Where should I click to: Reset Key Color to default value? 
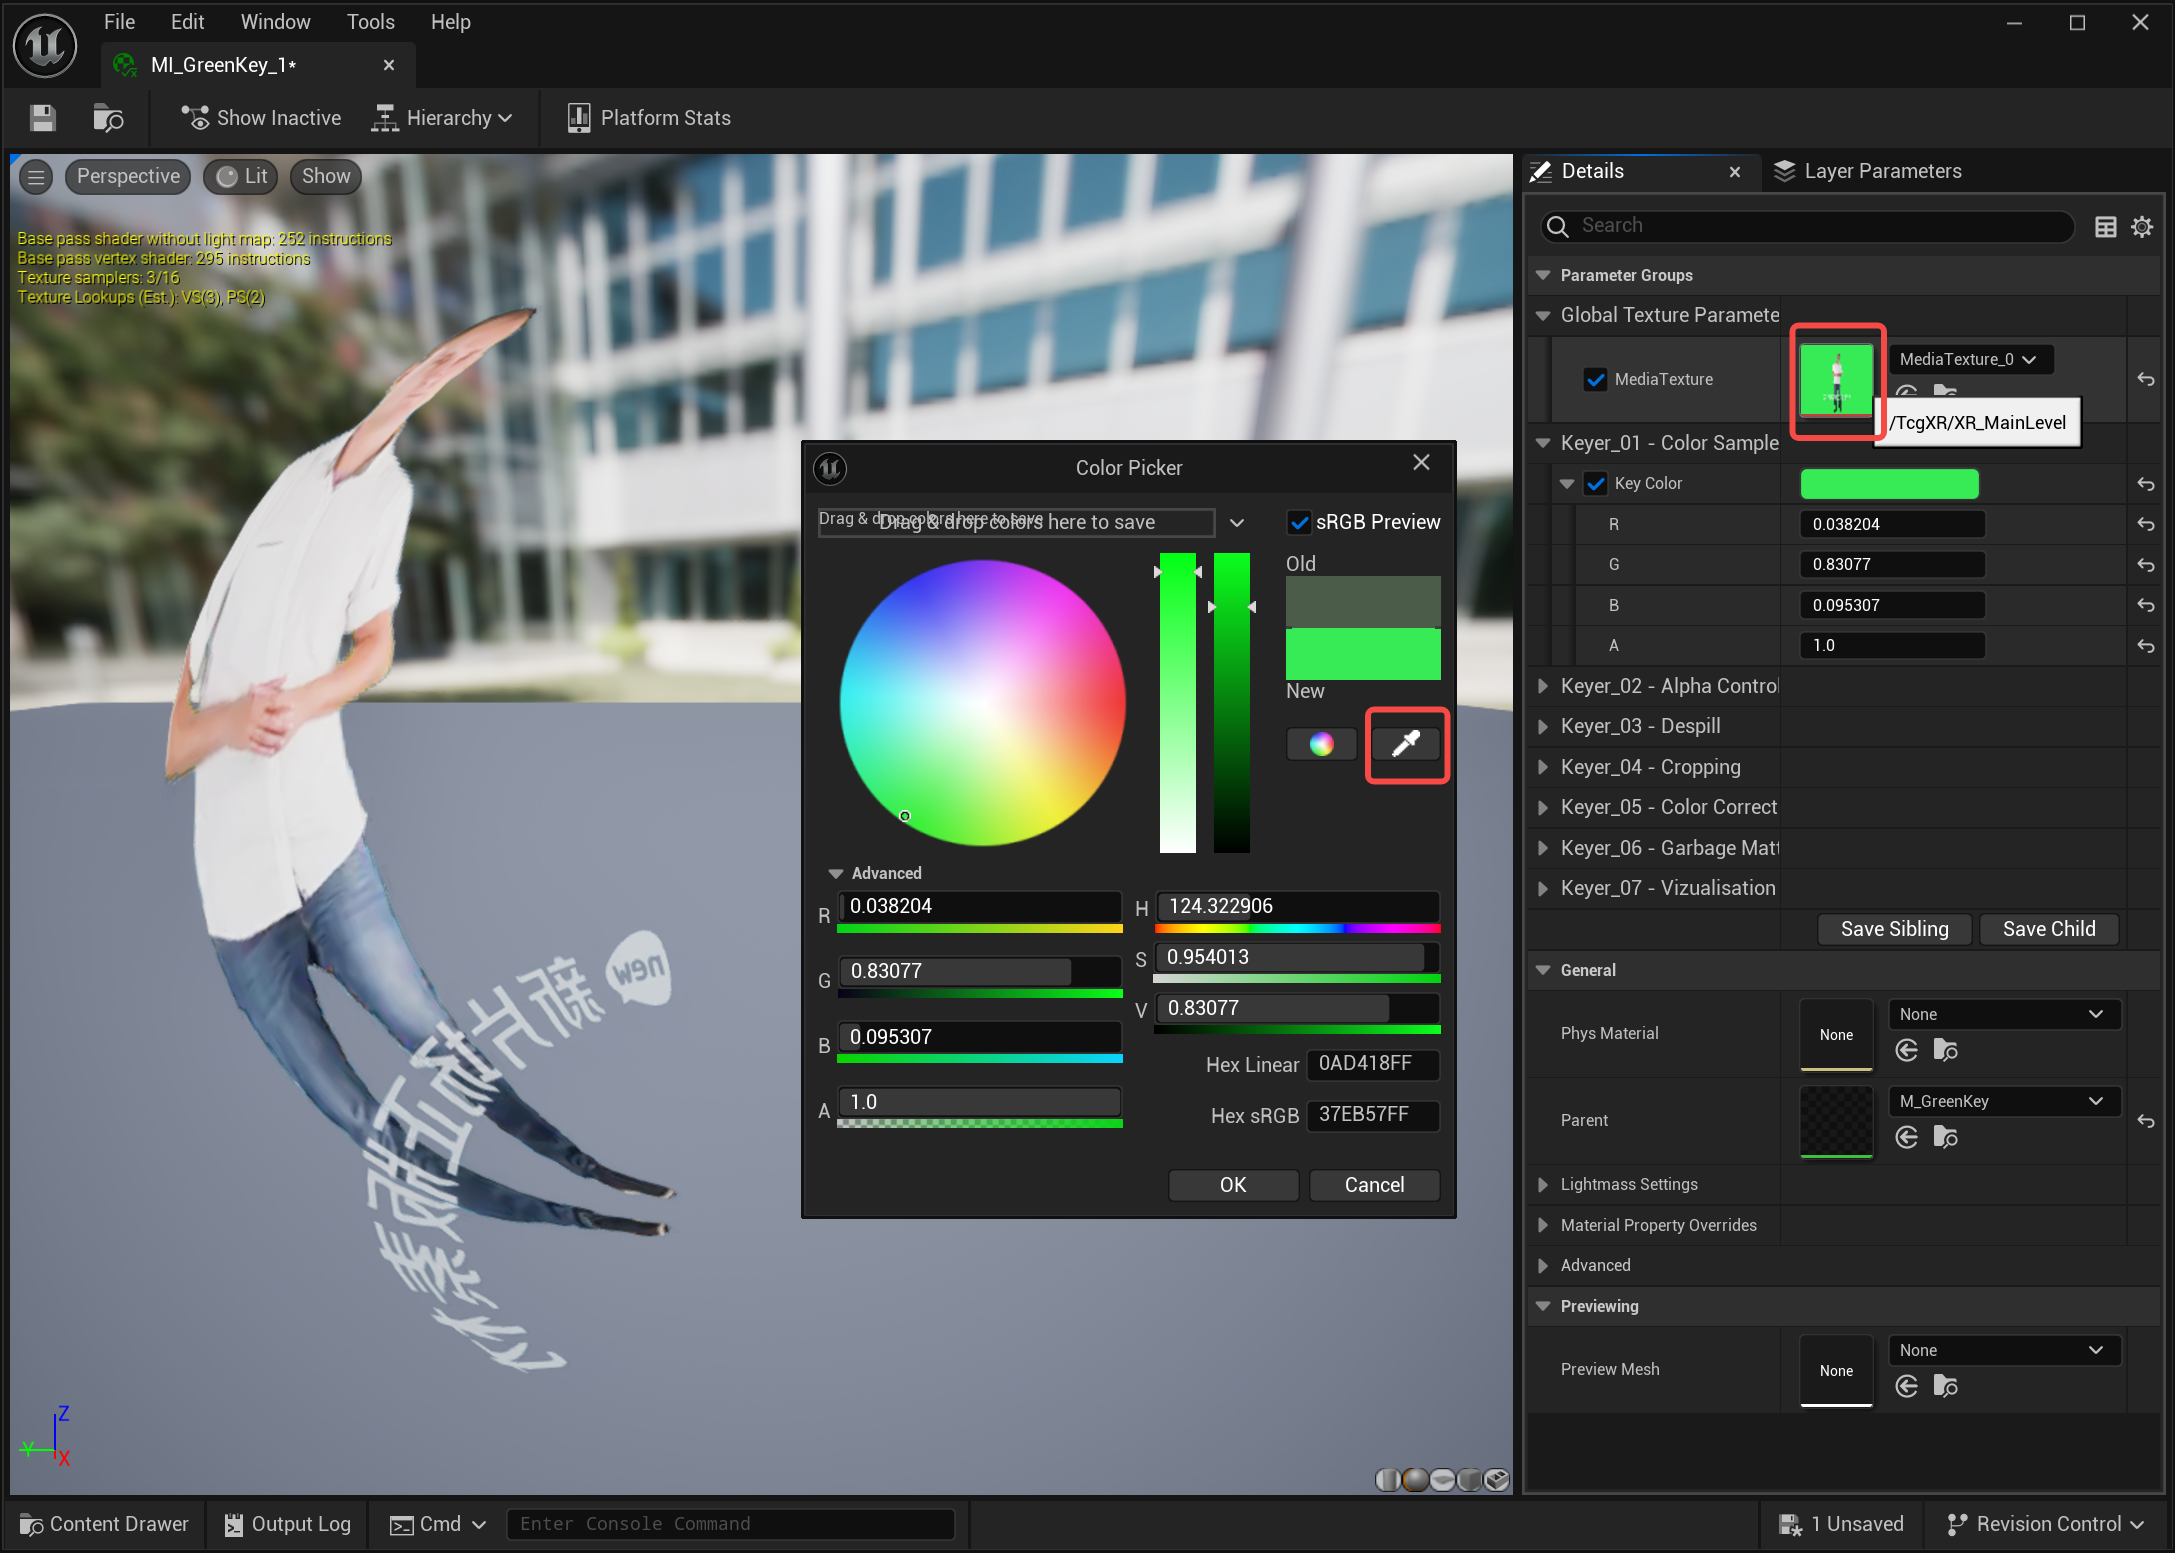coord(2146,484)
